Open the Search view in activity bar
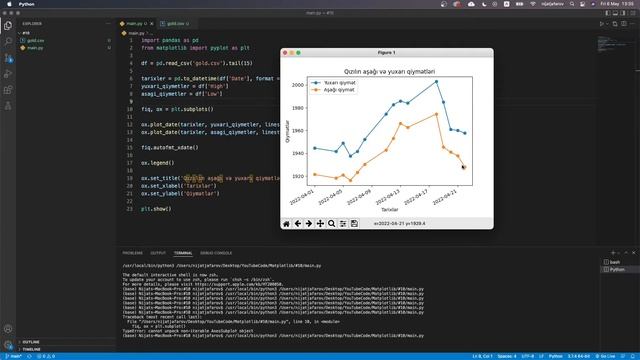Screen dimensions: 640x360 (8, 42)
